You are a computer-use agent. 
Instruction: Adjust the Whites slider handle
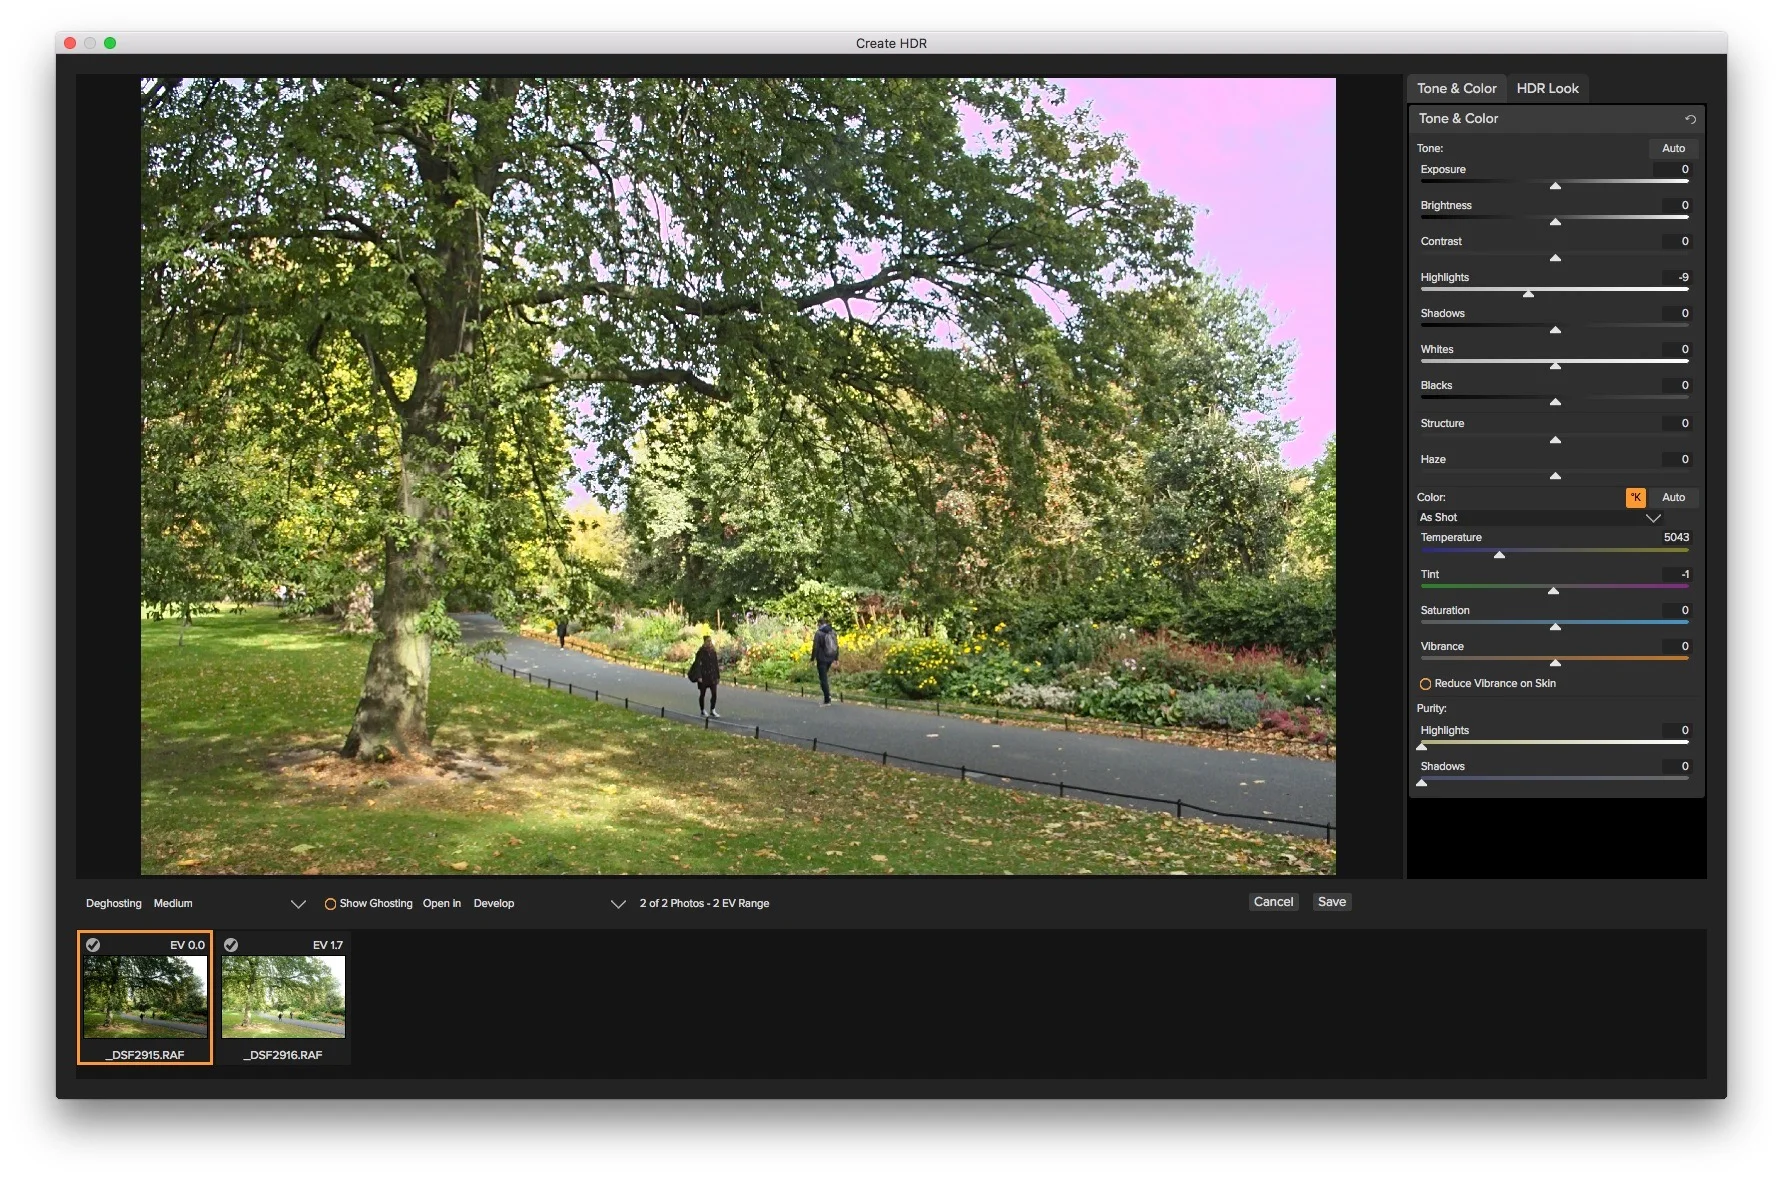[x=1555, y=365]
